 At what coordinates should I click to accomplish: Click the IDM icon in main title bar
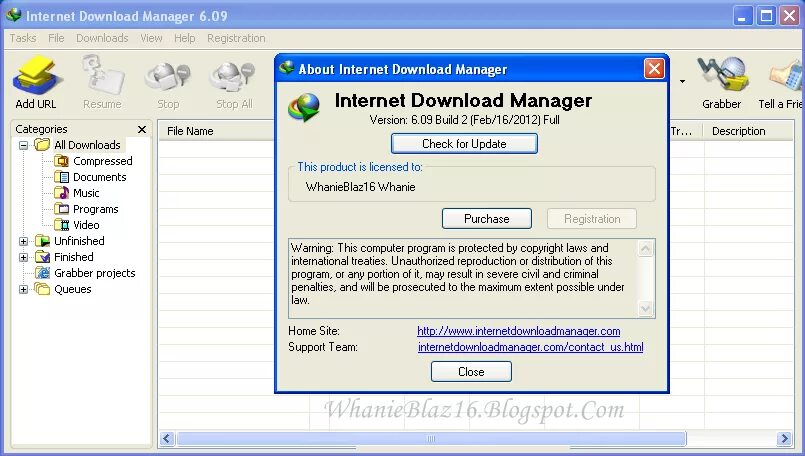pos(13,15)
